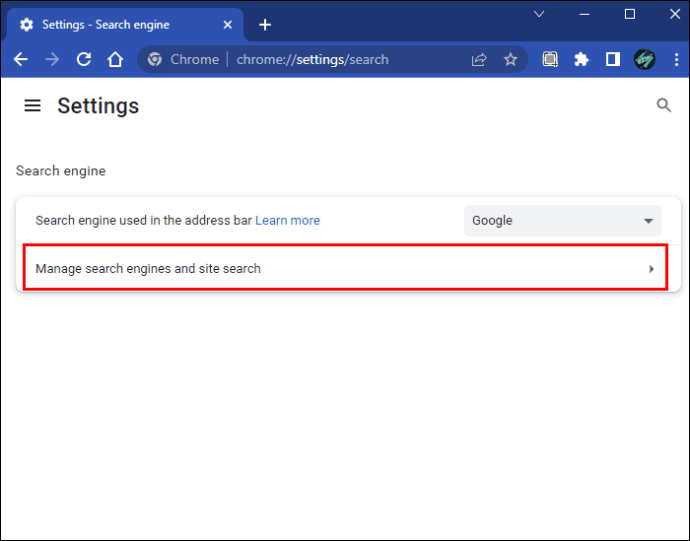Reload the current page
Screen dimensions: 690x541
(84, 59)
